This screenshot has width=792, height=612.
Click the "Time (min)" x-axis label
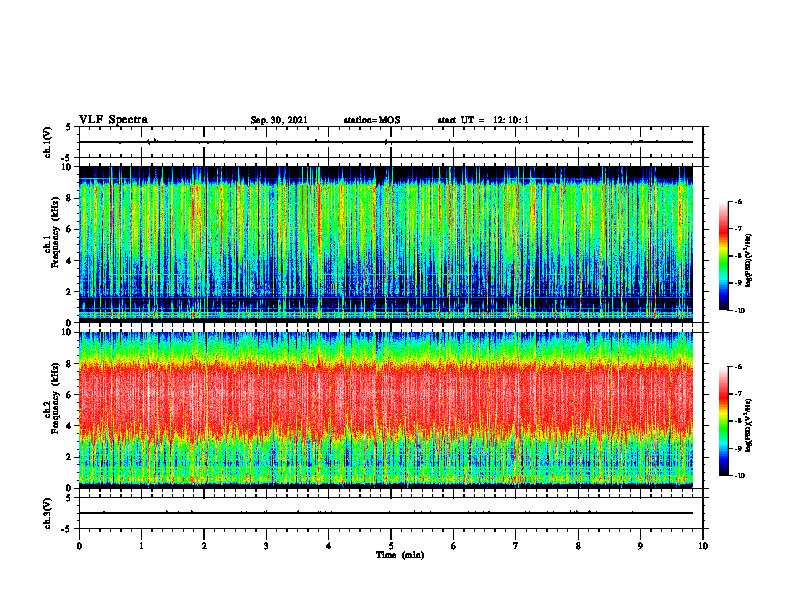400,555
